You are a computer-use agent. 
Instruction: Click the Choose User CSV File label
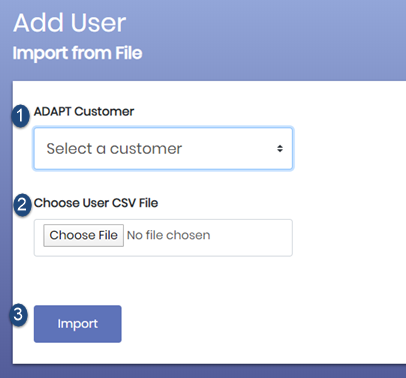[96, 203]
